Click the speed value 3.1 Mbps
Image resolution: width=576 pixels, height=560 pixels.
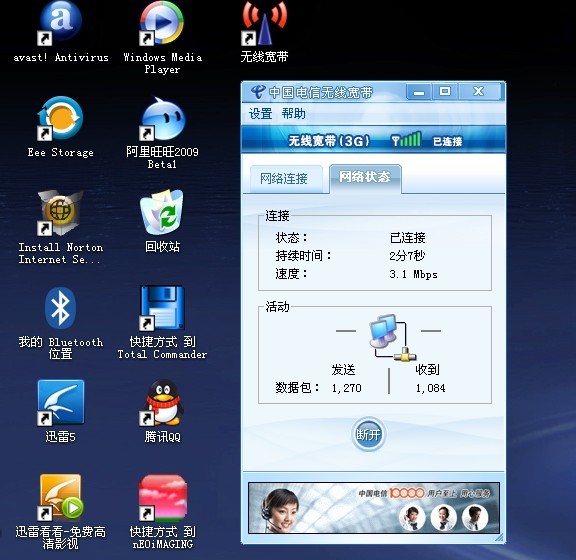click(413, 274)
